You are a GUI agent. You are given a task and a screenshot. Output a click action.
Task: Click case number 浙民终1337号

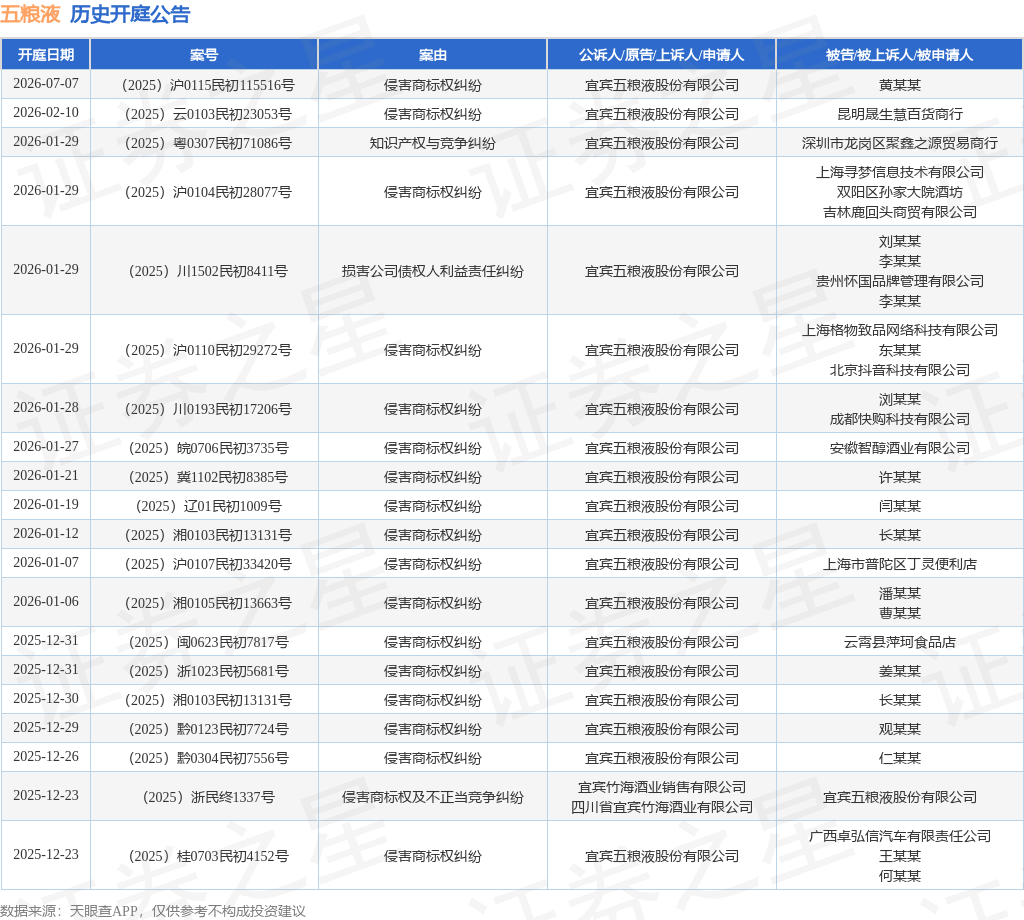[x=208, y=797]
